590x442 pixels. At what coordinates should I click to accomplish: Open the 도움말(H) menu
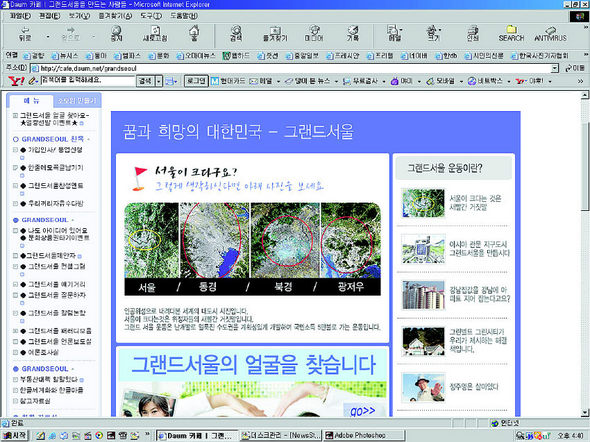pyautogui.click(x=184, y=16)
